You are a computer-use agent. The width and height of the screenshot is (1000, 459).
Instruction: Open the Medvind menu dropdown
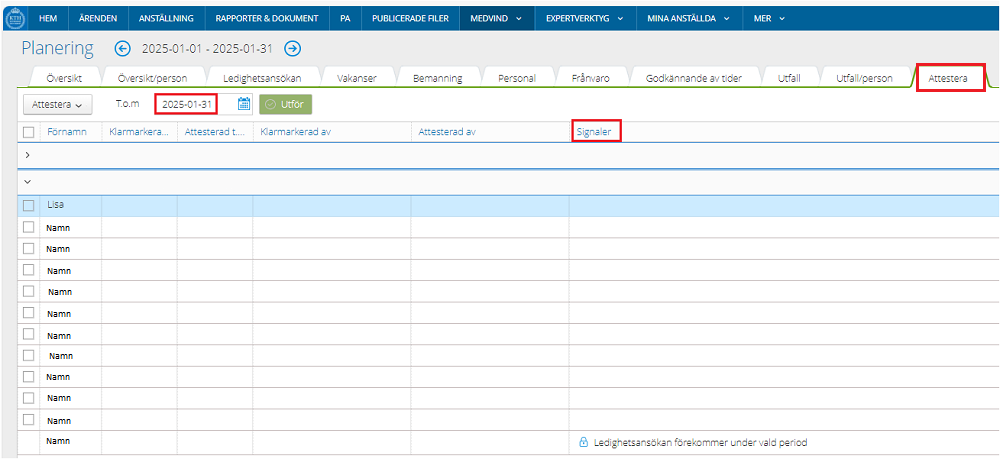pyautogui.click(x=496, y=18)
